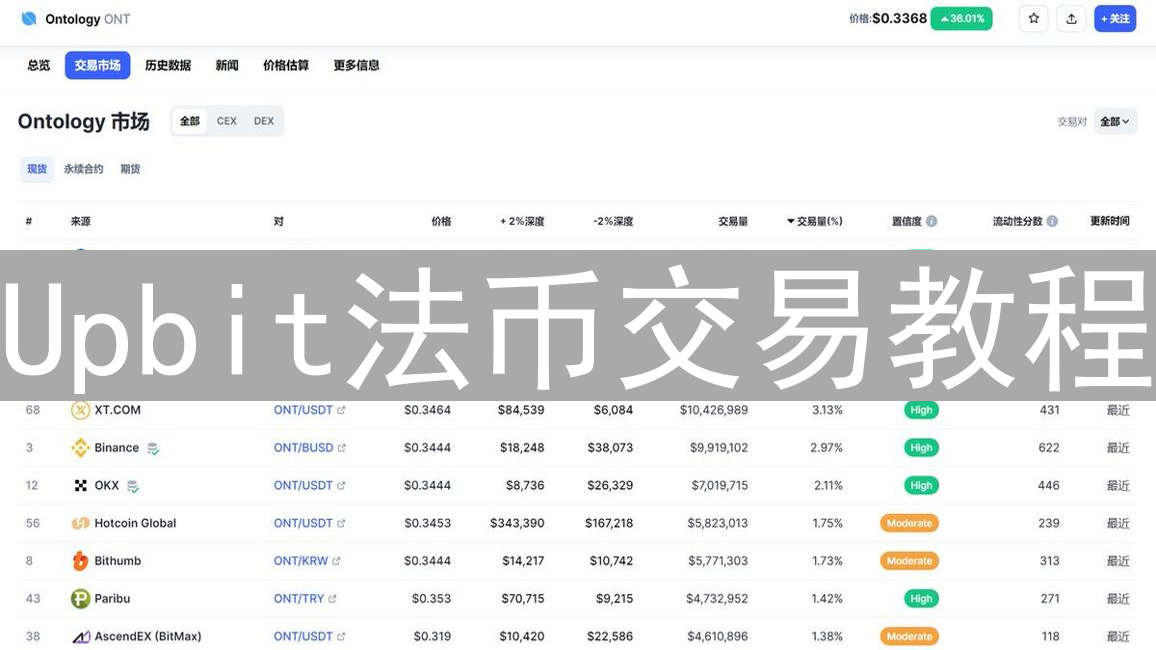Click the AscendEX (BitMax) logo
1156x650 pixels.
tap(80, 637)
